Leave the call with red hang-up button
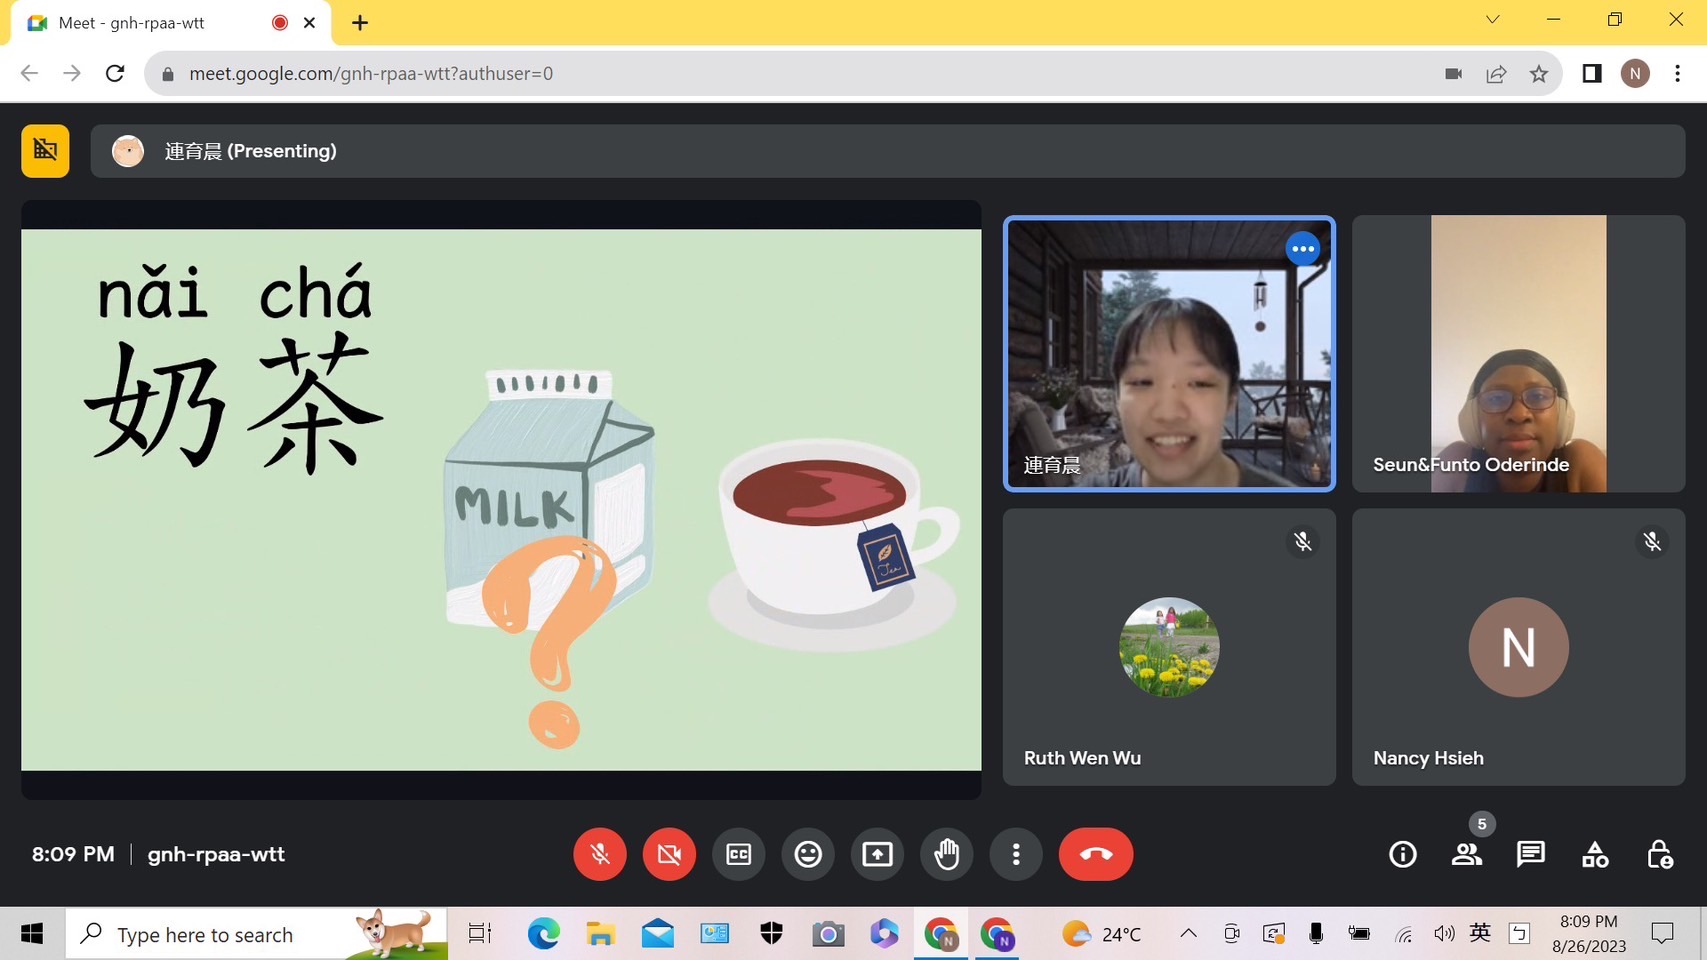The height and width of the screenshot is (960, 1707). (x=1096, y=854)
